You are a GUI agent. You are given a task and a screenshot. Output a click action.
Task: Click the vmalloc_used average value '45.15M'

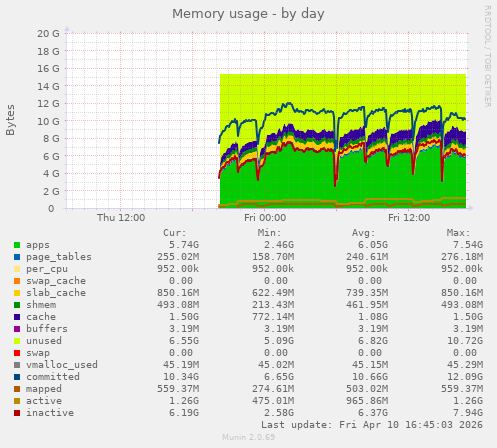370,365
